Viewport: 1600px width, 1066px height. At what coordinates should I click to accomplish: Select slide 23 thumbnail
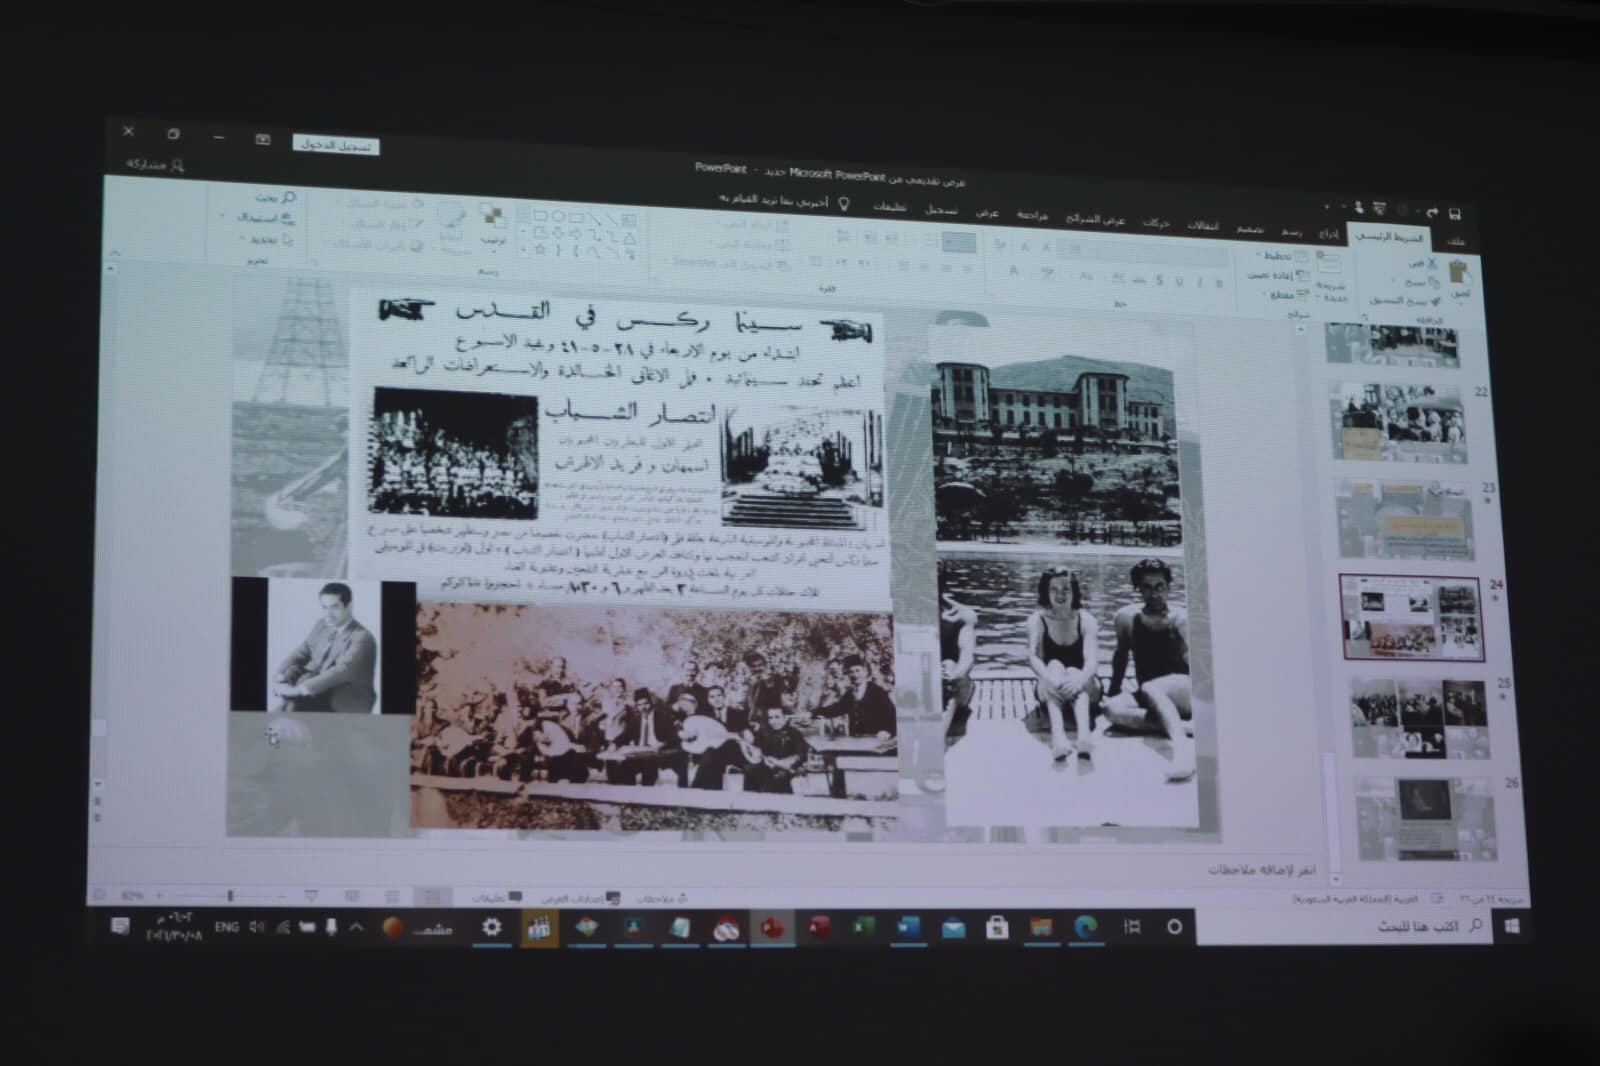[1405, 519]
